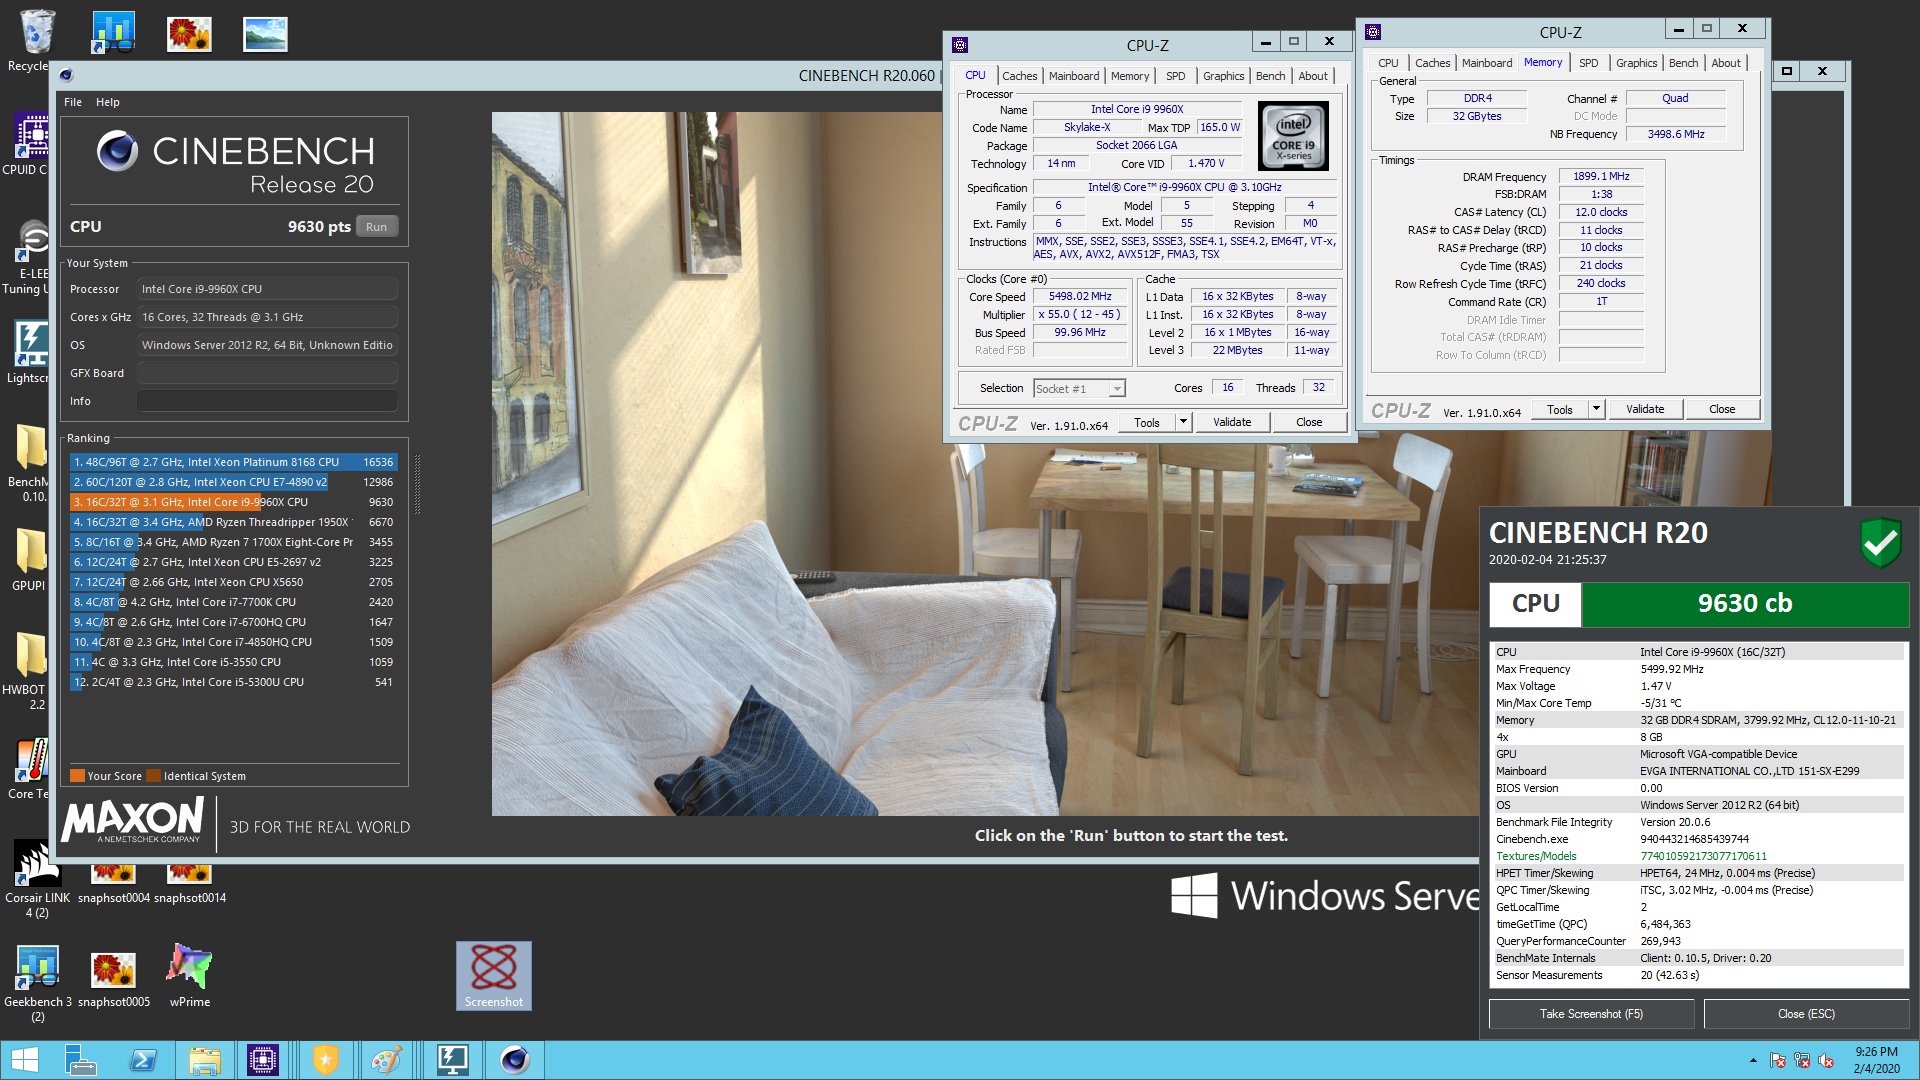Open Memory tab in left CPU-Z window
The width and height of the screenshot is (1920, 1080).
pos(1130,76)
